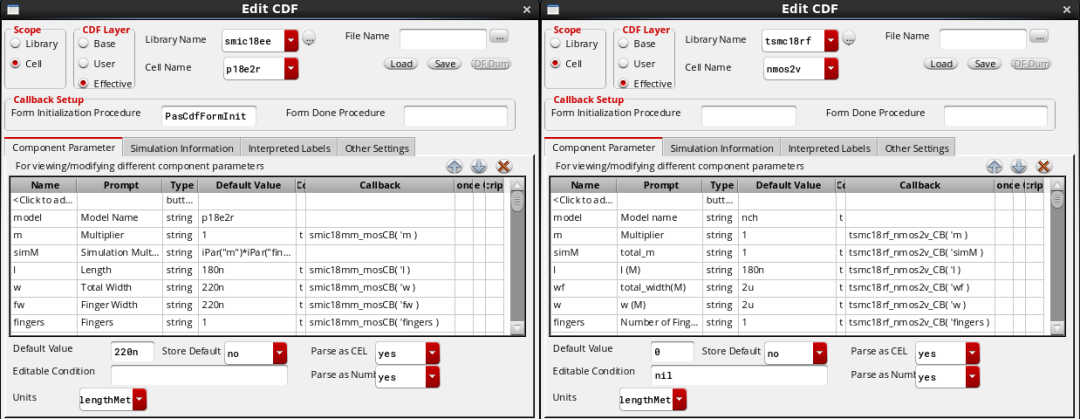Click the PasCdfFormInit initialization procedure field

210,116
